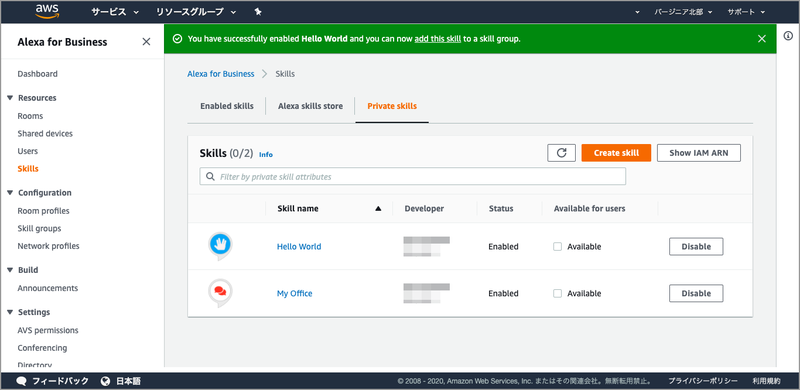Open Rooms in sidebar
This screenshot has height=390, width=800.
point(30,116)
